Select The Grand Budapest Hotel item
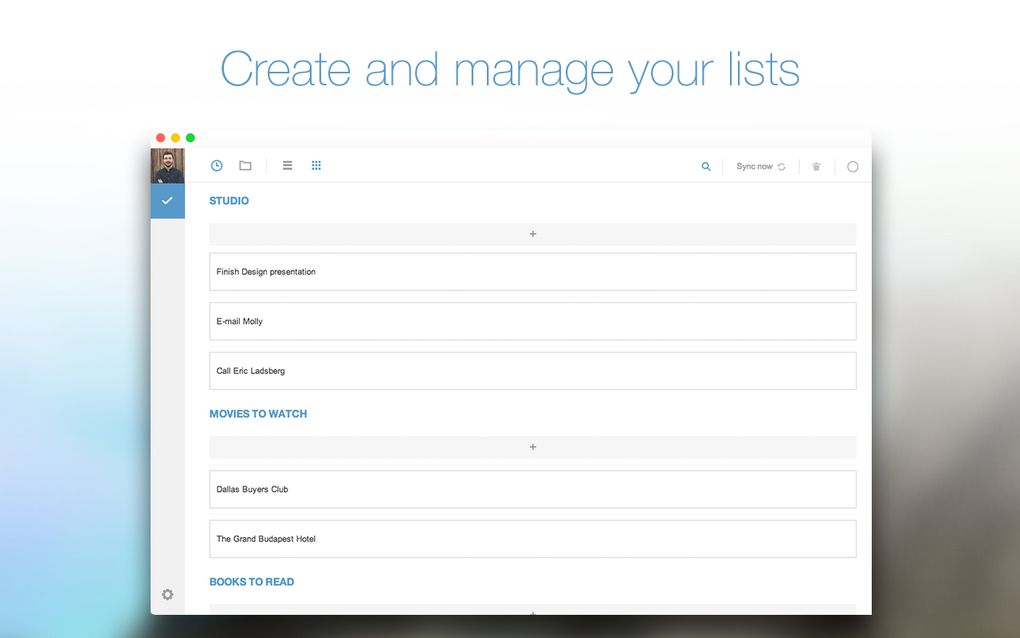1020x638 pixels. (532, 539)
